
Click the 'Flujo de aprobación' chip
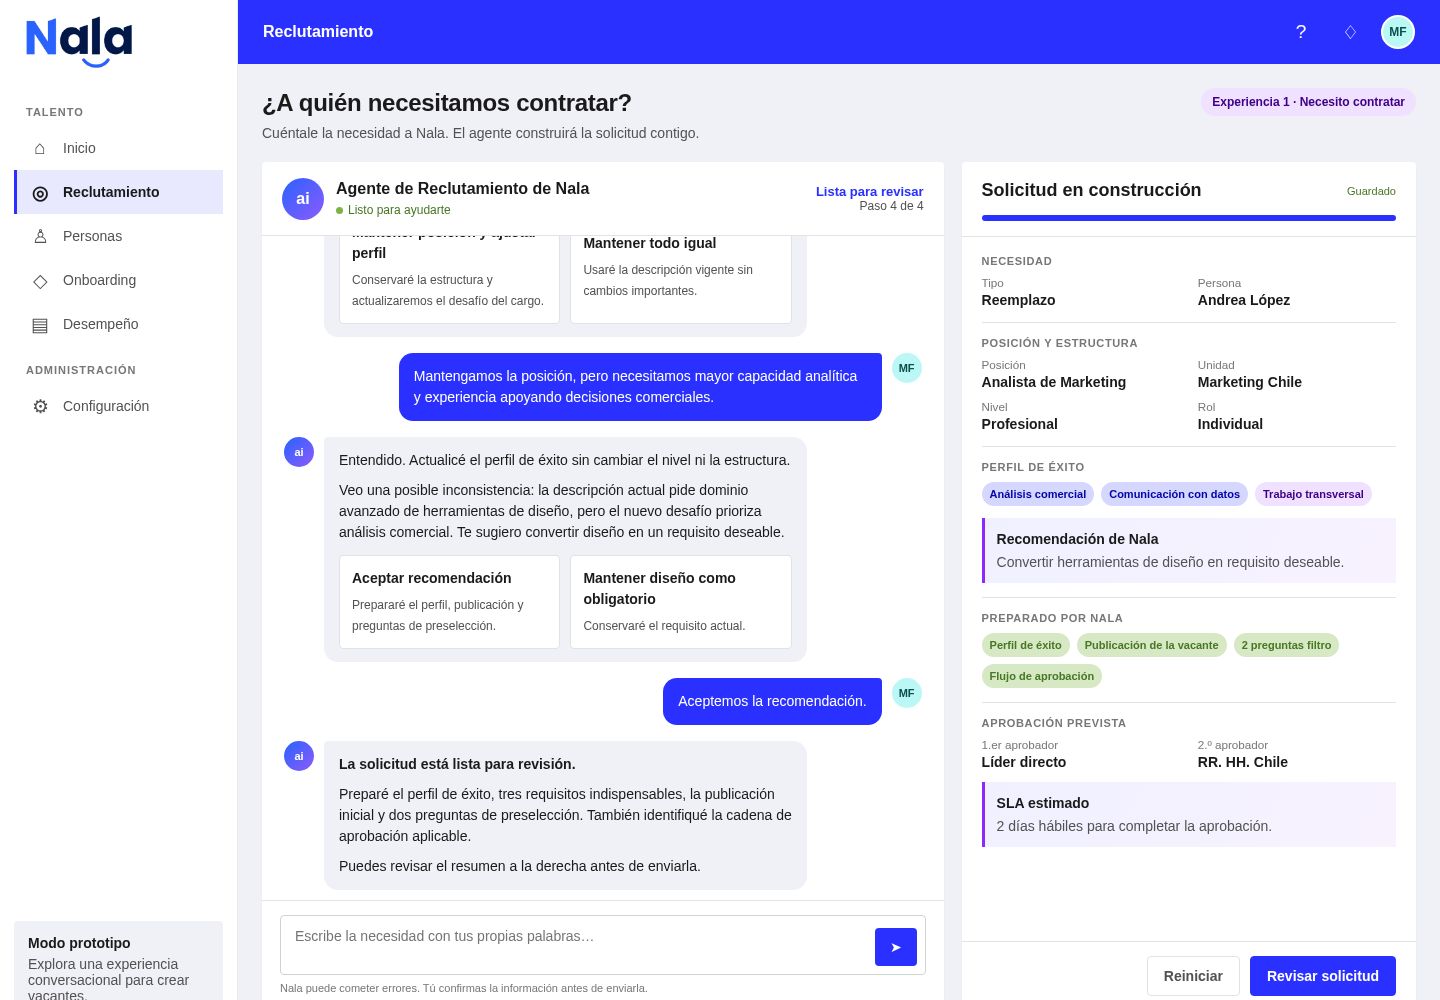click(x=1042, y=676)
